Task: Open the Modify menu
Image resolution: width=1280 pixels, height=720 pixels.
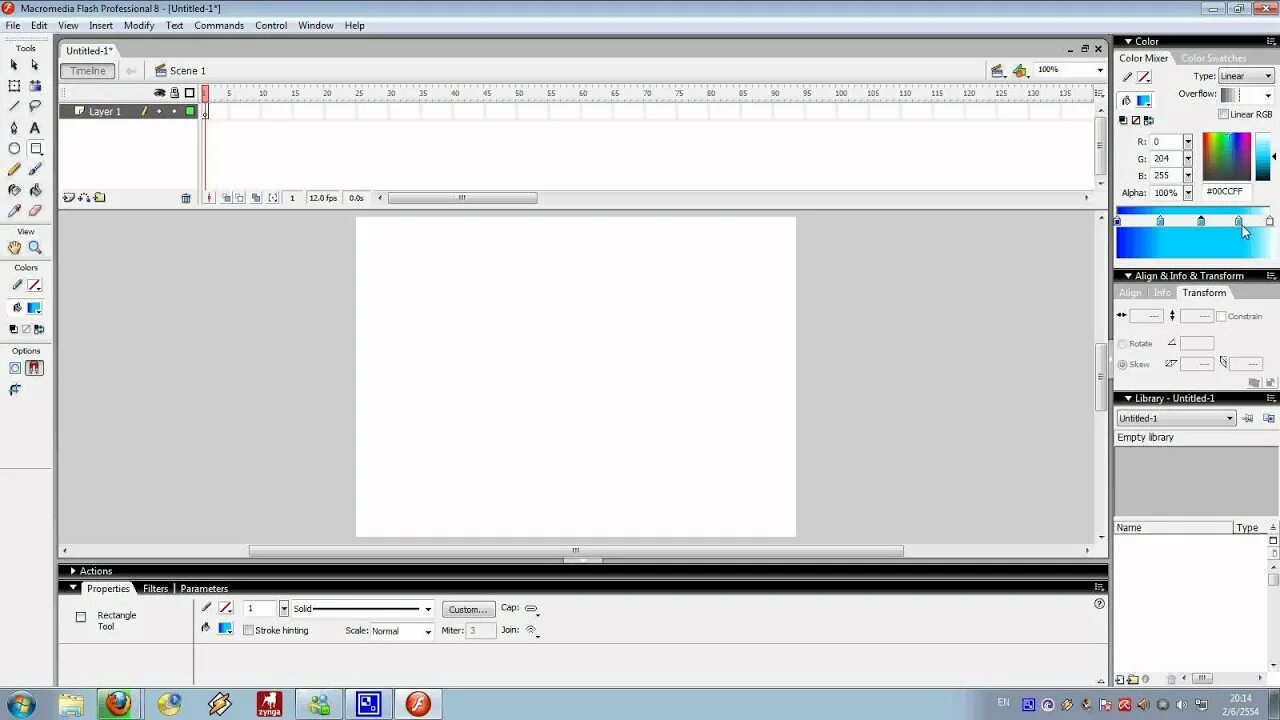Action: pyautogui.click(x=139, y=26)
